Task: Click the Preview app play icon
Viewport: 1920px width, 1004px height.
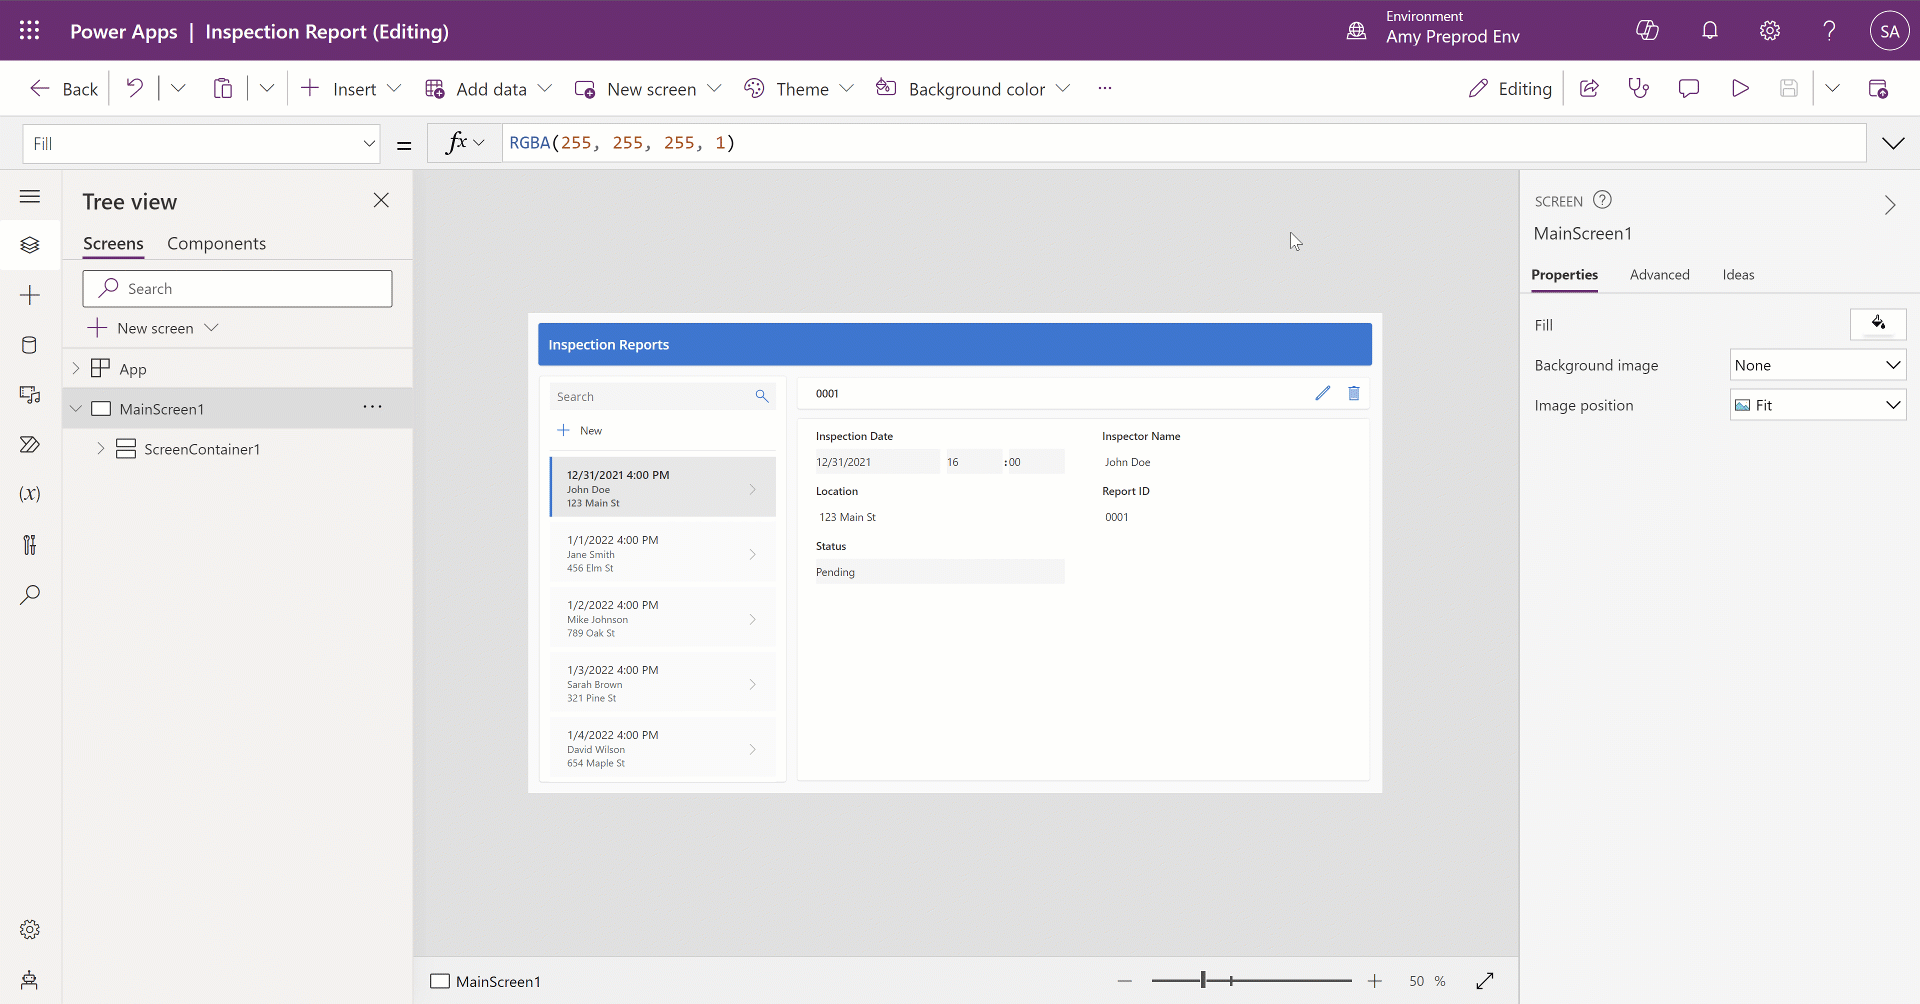Action: 1740,89
